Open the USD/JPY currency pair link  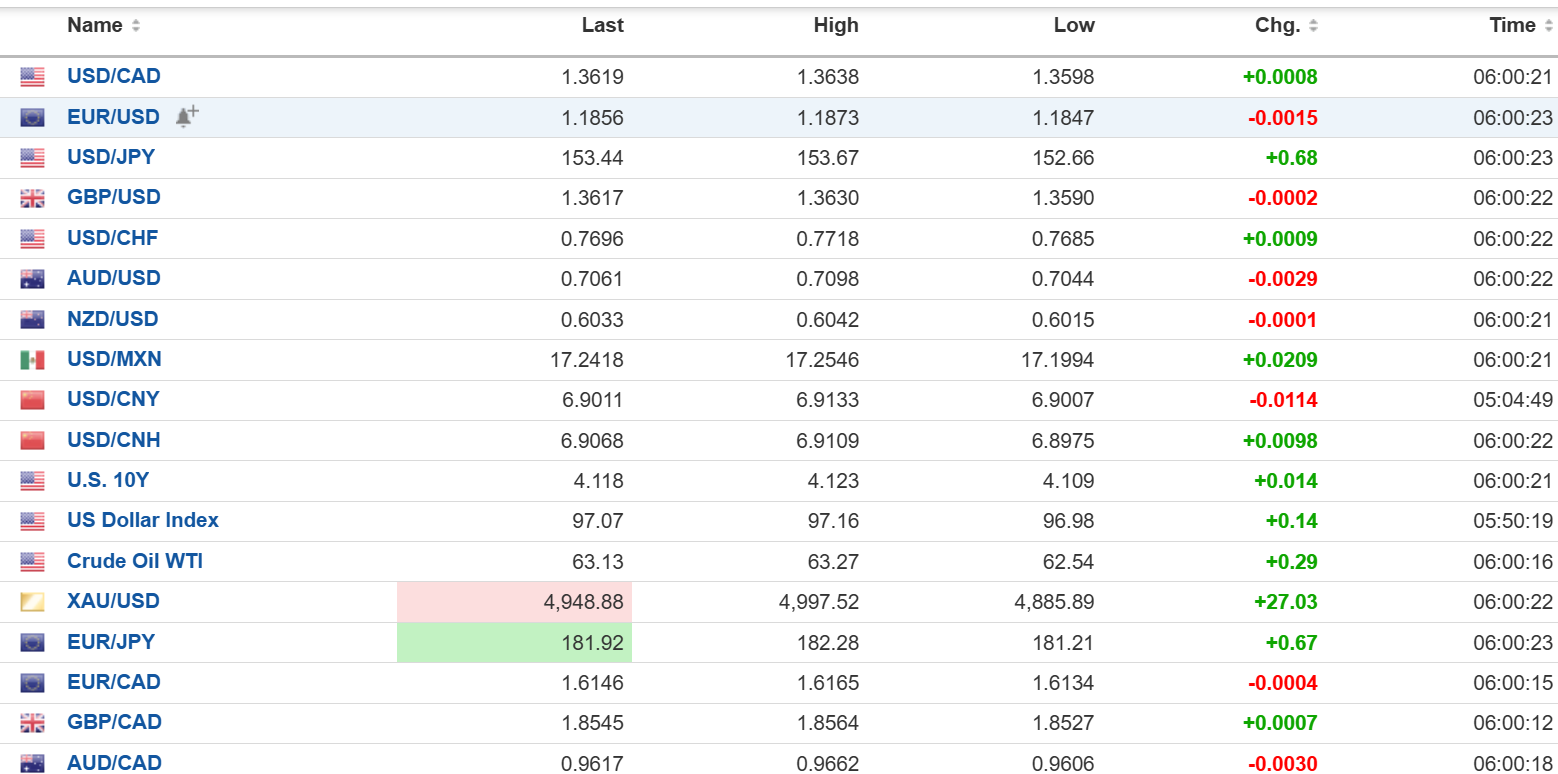pos(111,157)
